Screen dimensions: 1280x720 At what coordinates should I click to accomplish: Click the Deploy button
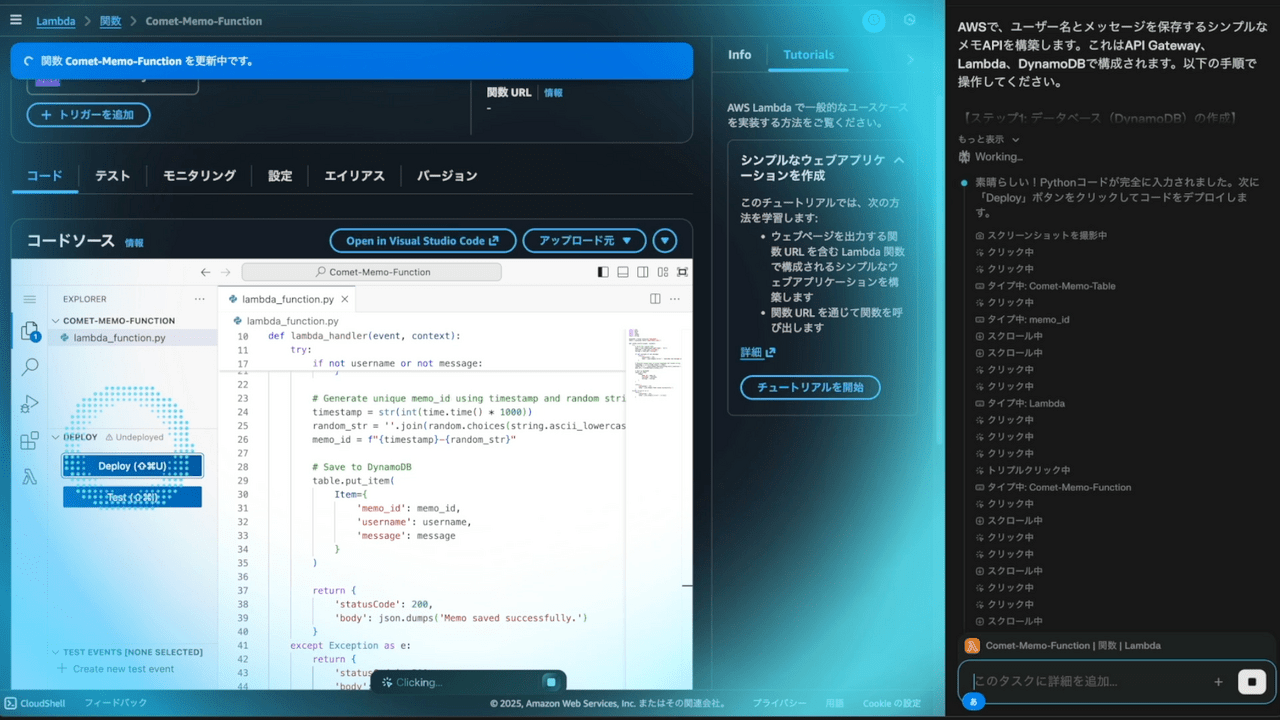click(132, 466)
